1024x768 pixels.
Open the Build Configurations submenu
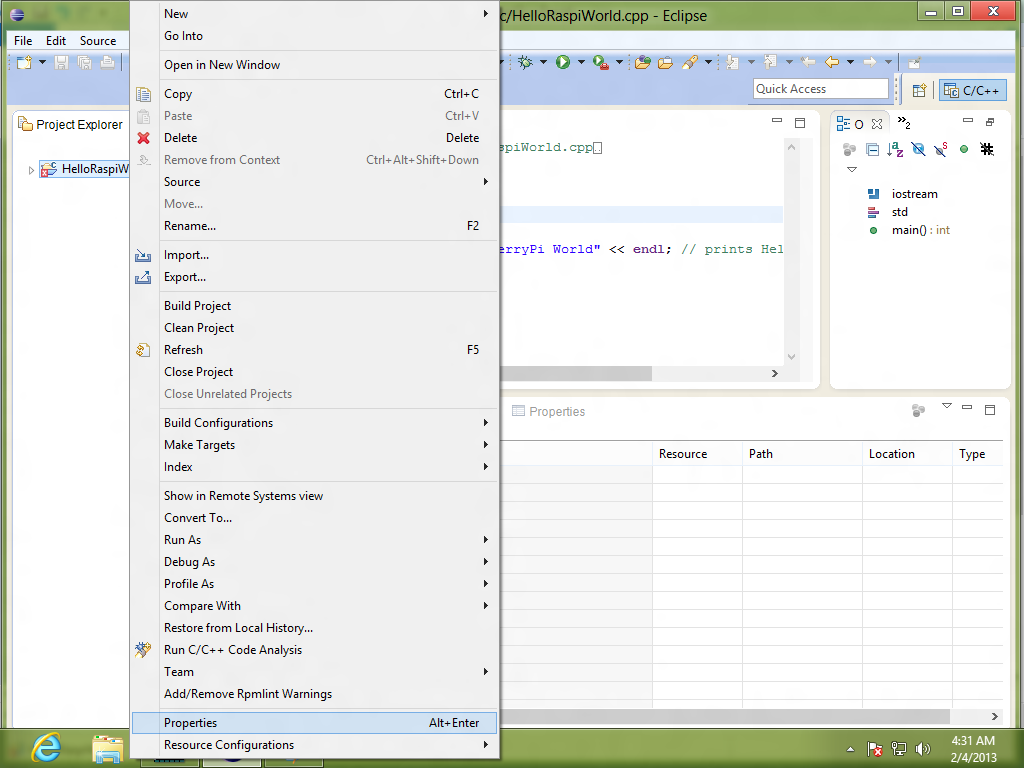point(314,423)
